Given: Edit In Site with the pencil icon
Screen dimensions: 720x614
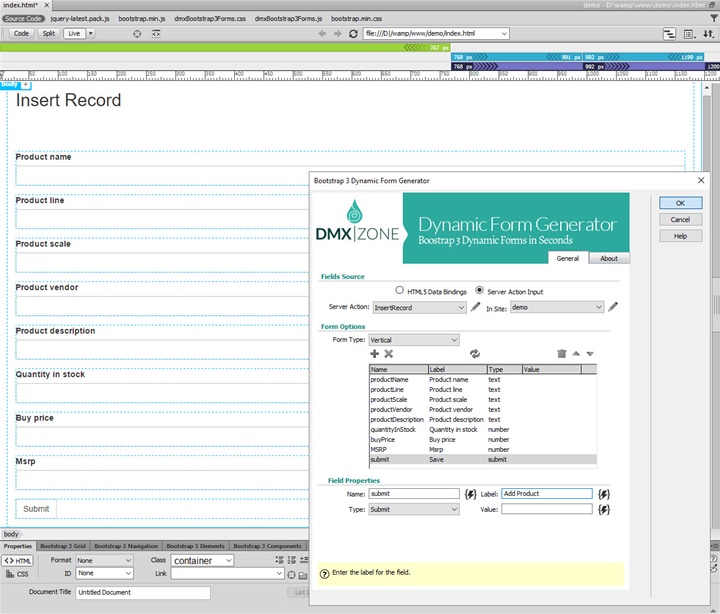Looking at the screenshot, I should 613,307.
